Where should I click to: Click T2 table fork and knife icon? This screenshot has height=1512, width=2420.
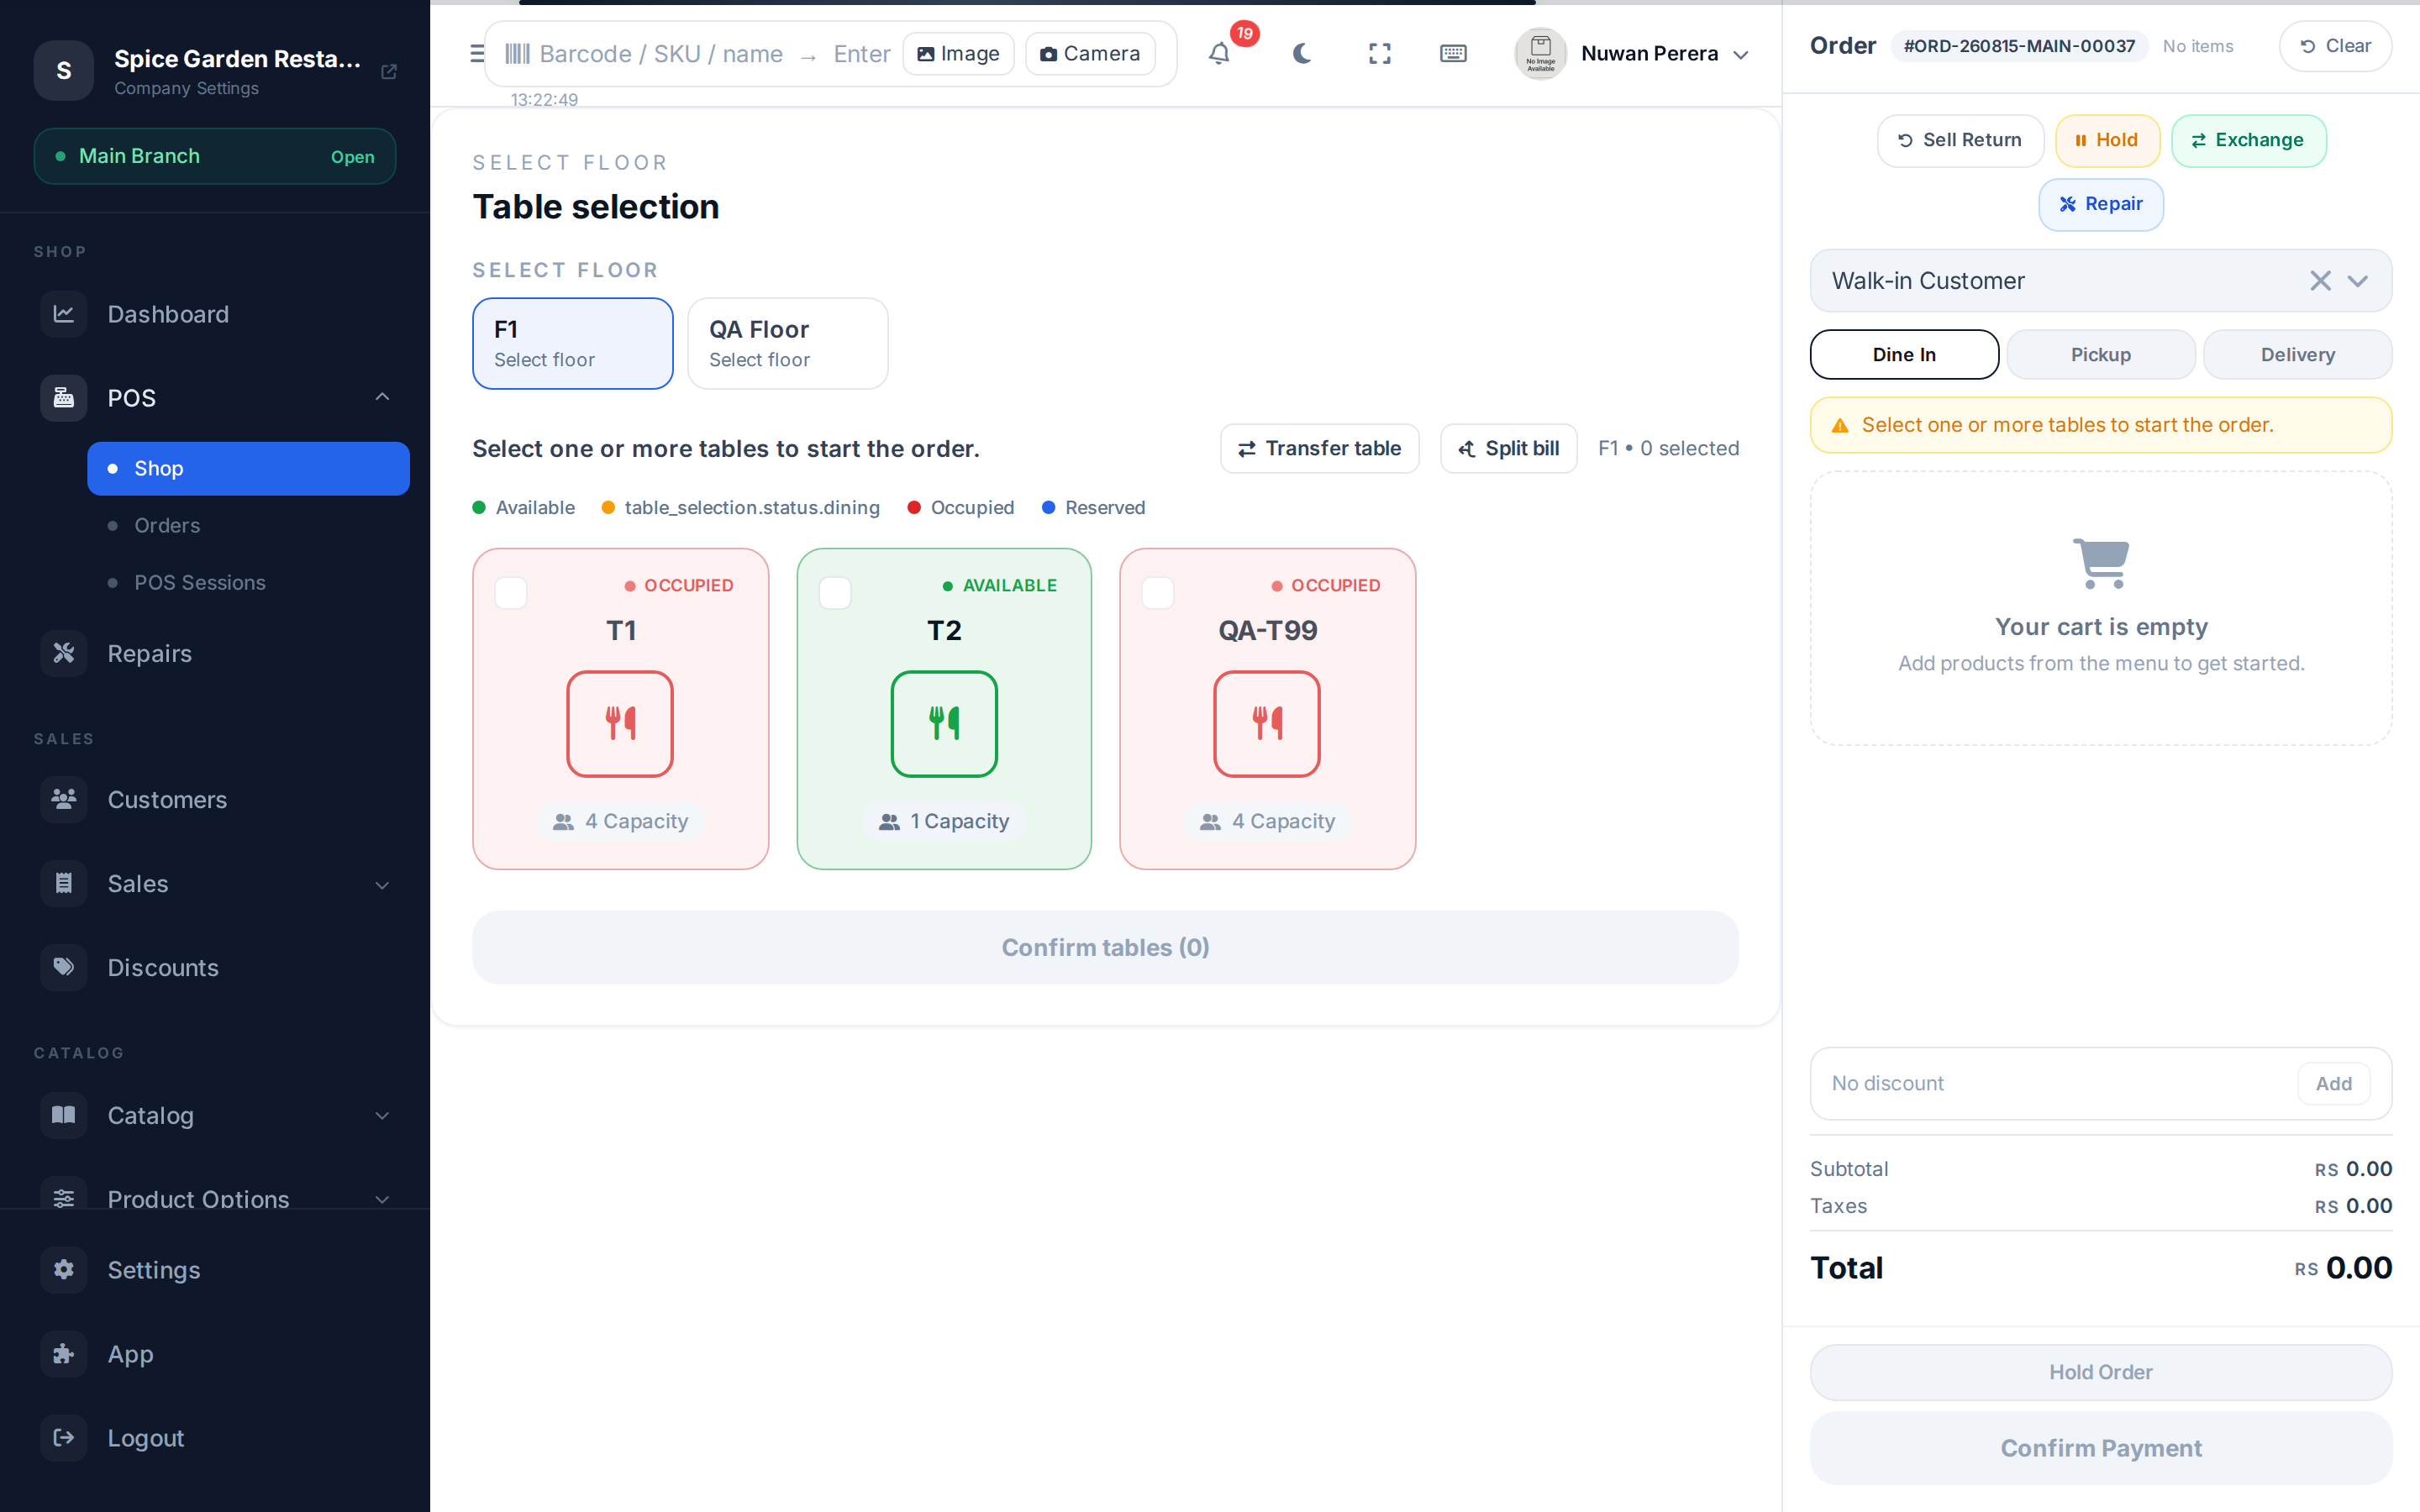click(x=944, y=723)
